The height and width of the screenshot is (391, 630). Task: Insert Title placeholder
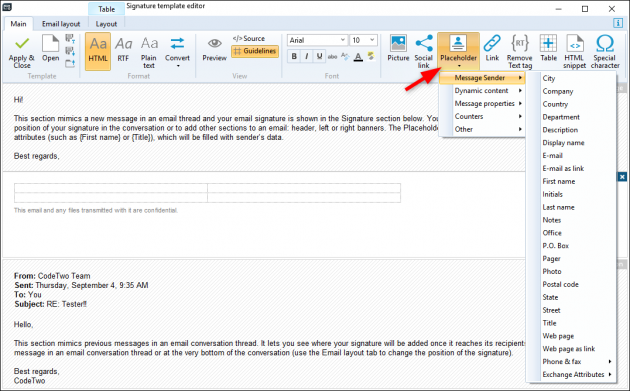tap(571, 323)
